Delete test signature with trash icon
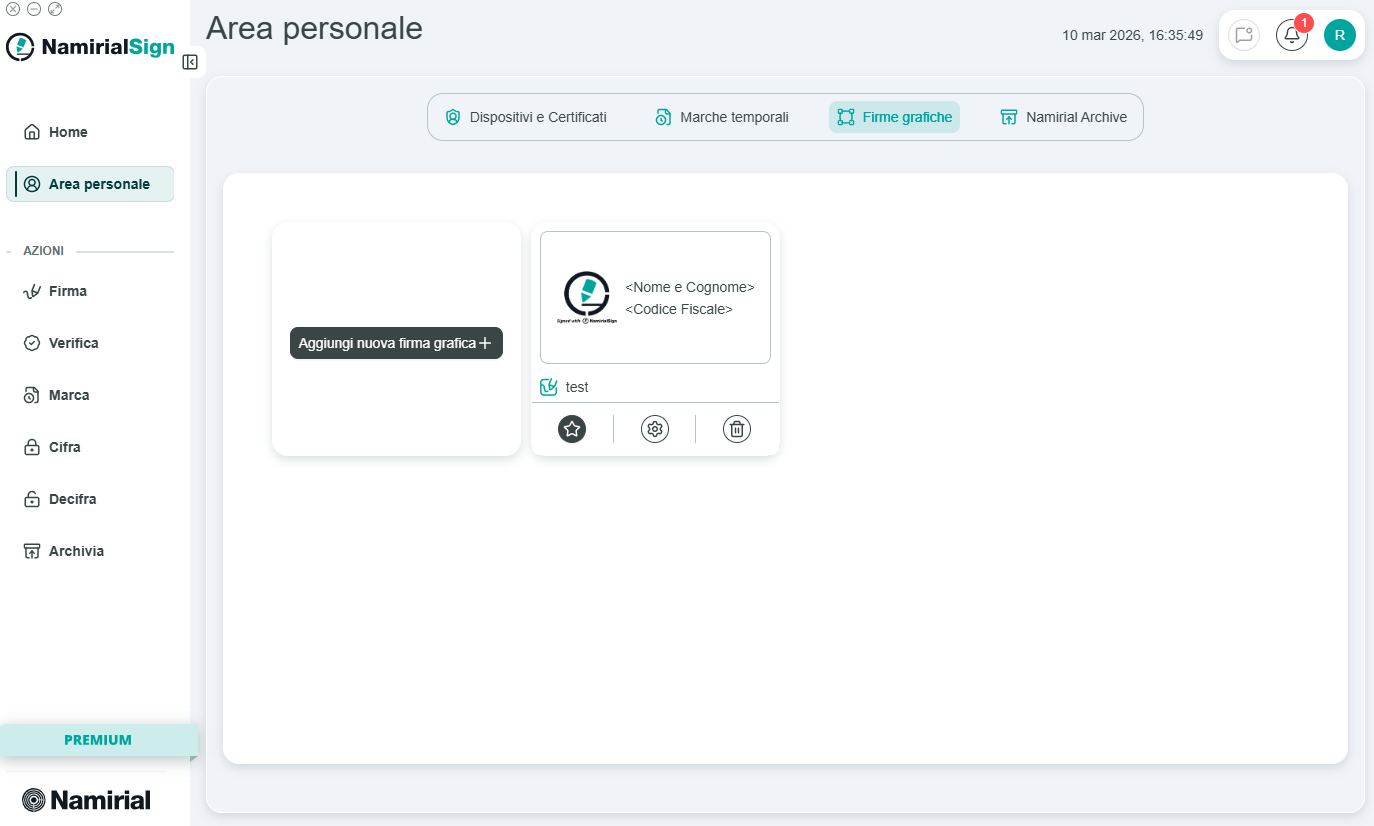1374x826 pixels. point(737,429)
